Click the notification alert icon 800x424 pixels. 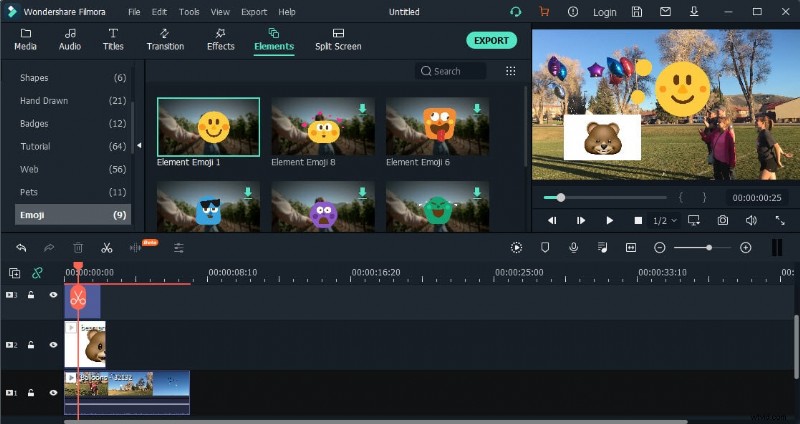[573, 12]
